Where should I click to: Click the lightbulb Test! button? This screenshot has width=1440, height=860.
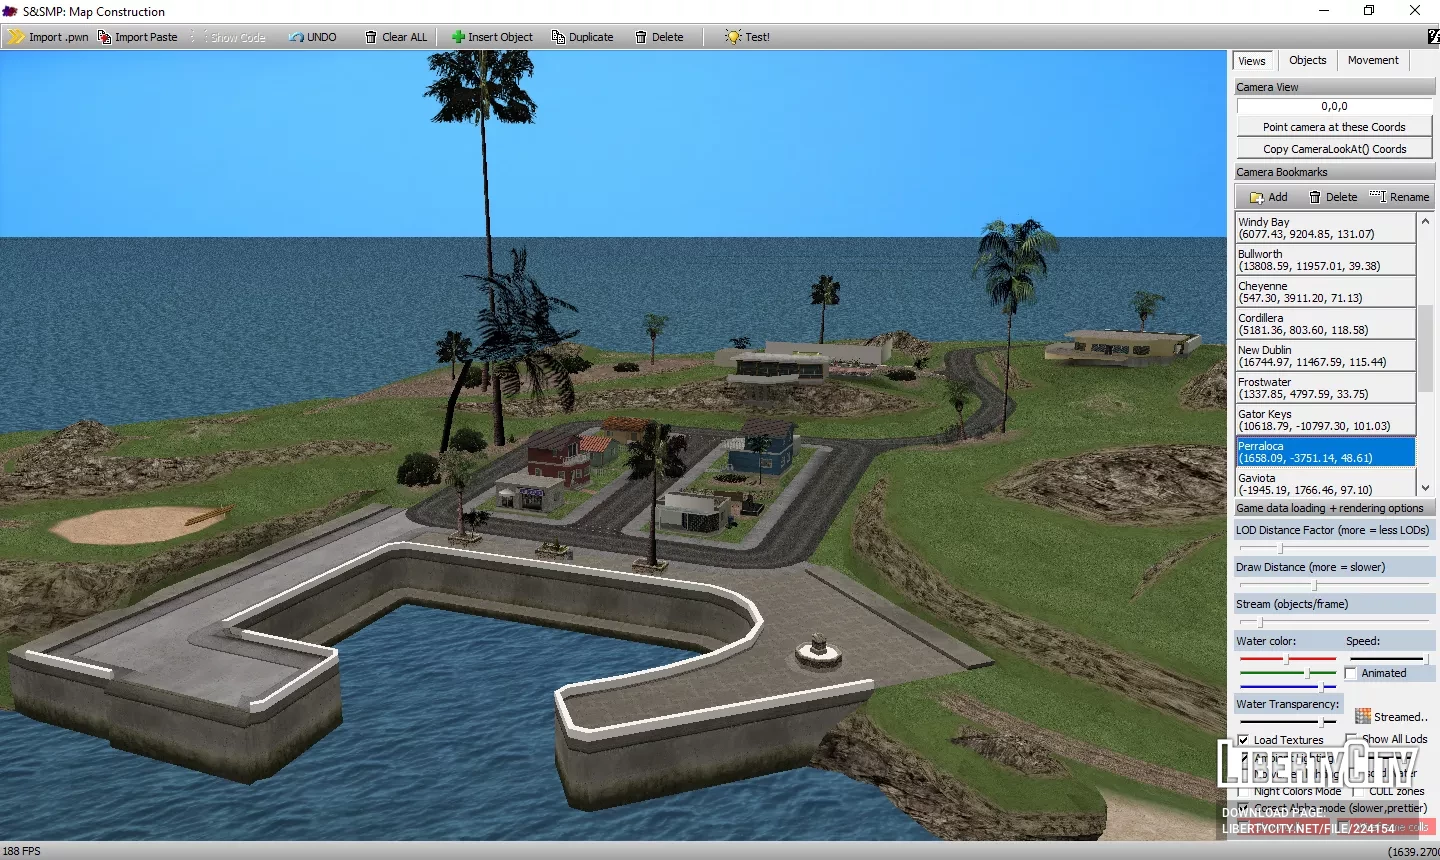747,37
